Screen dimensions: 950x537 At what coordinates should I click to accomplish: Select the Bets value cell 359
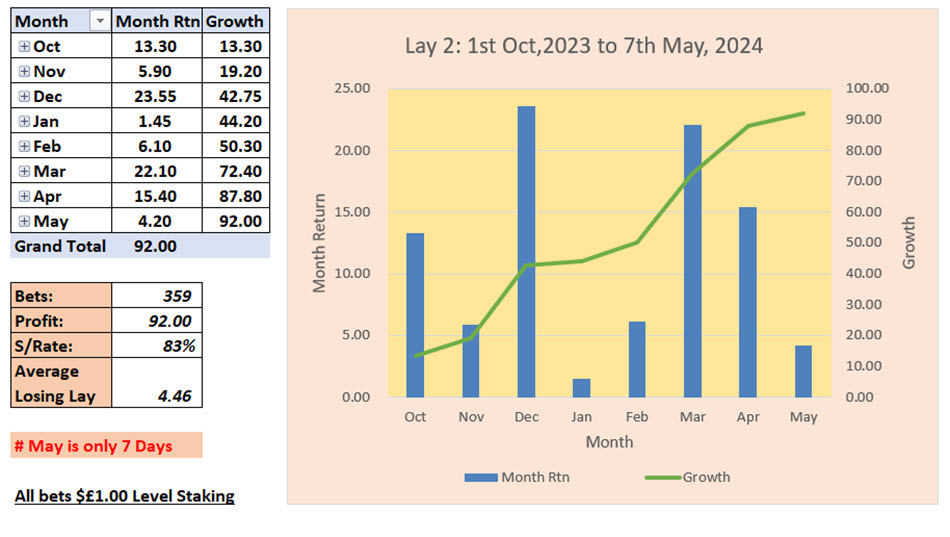156,296
